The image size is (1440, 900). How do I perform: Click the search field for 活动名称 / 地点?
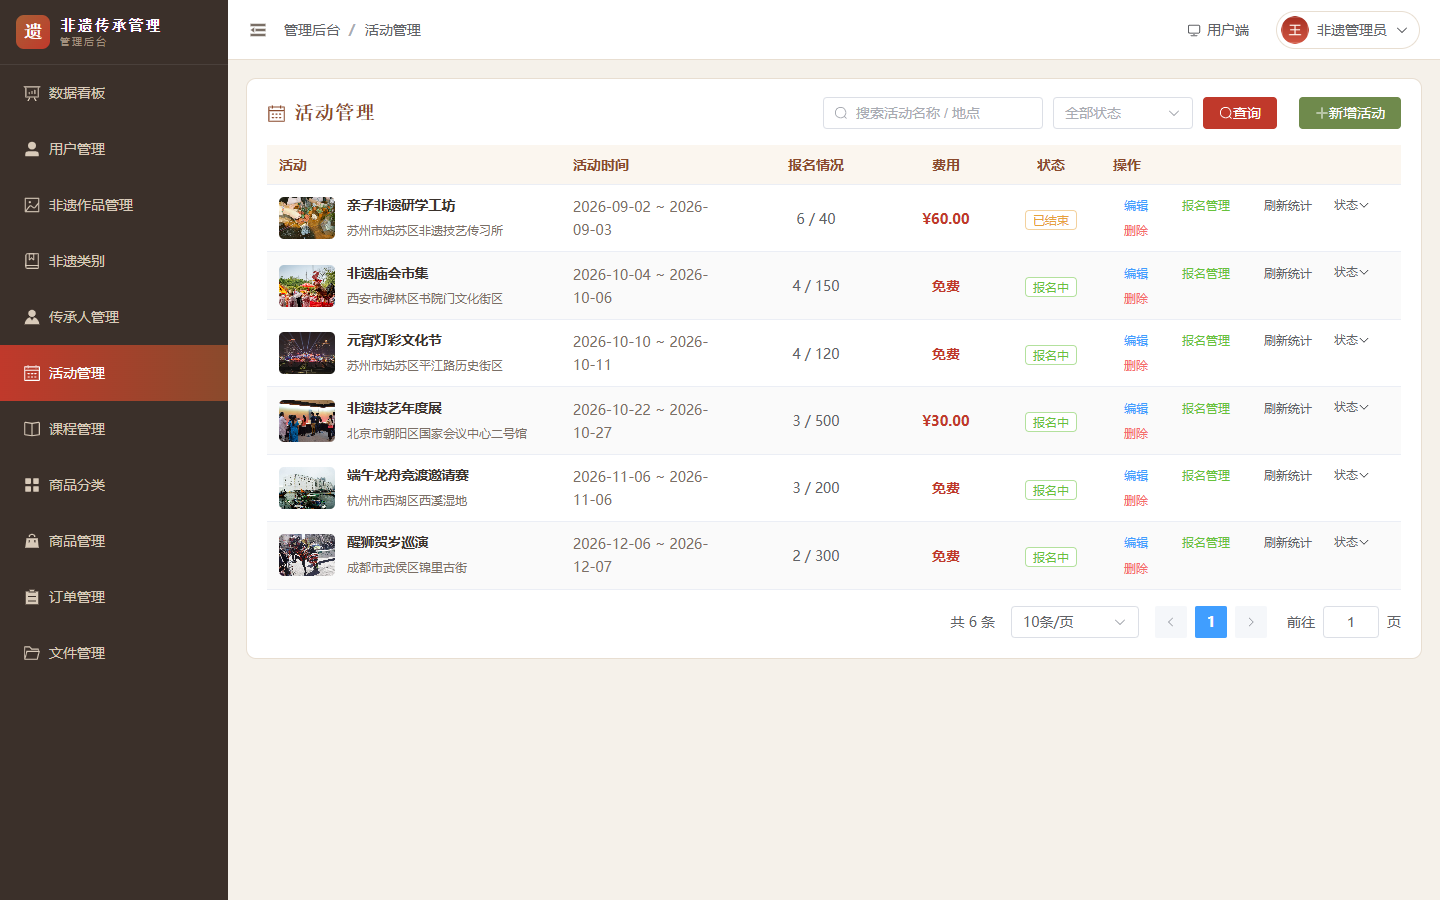pyautogui.click(x=933, y=113)
